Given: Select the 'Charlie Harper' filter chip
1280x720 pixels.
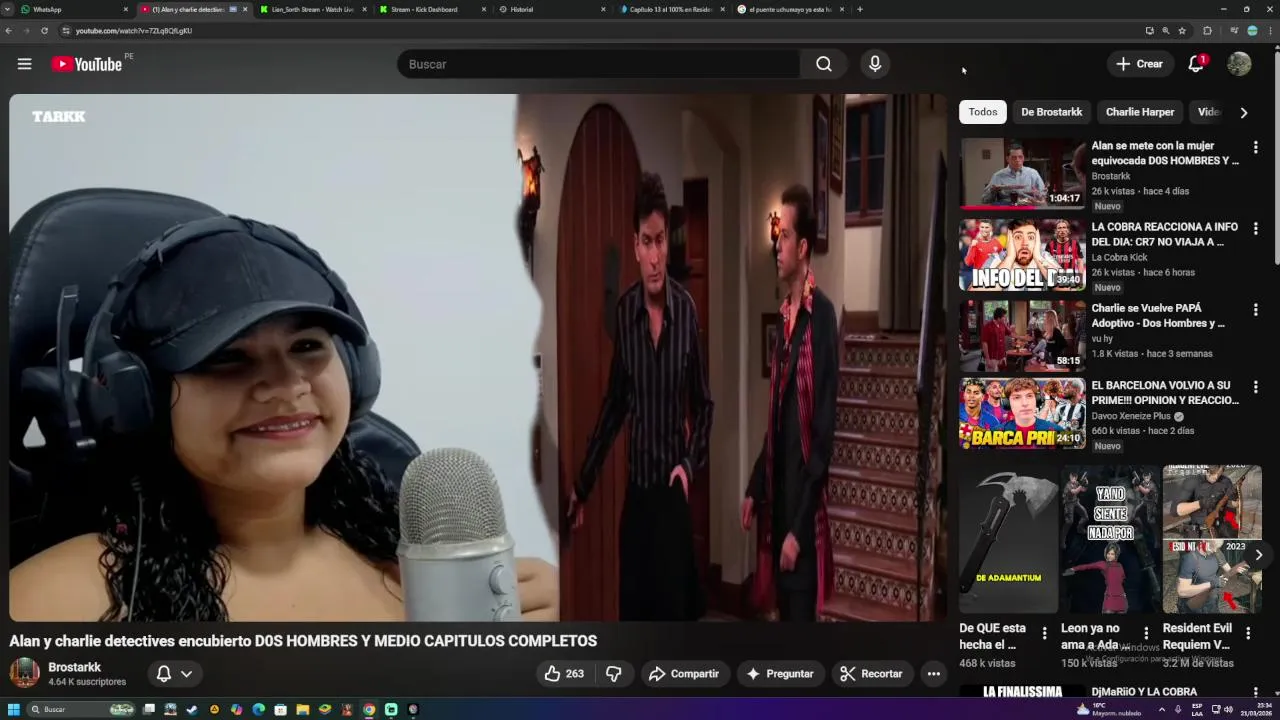Looking at the screenshot, I should [x=1140, y=112].
